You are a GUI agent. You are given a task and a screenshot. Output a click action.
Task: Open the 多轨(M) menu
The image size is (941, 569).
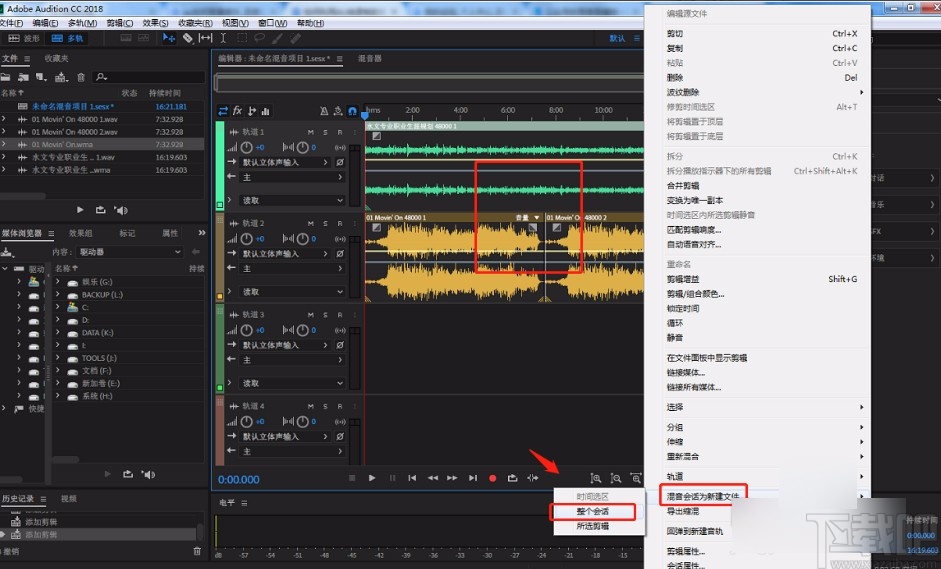(x=82, y=23)
